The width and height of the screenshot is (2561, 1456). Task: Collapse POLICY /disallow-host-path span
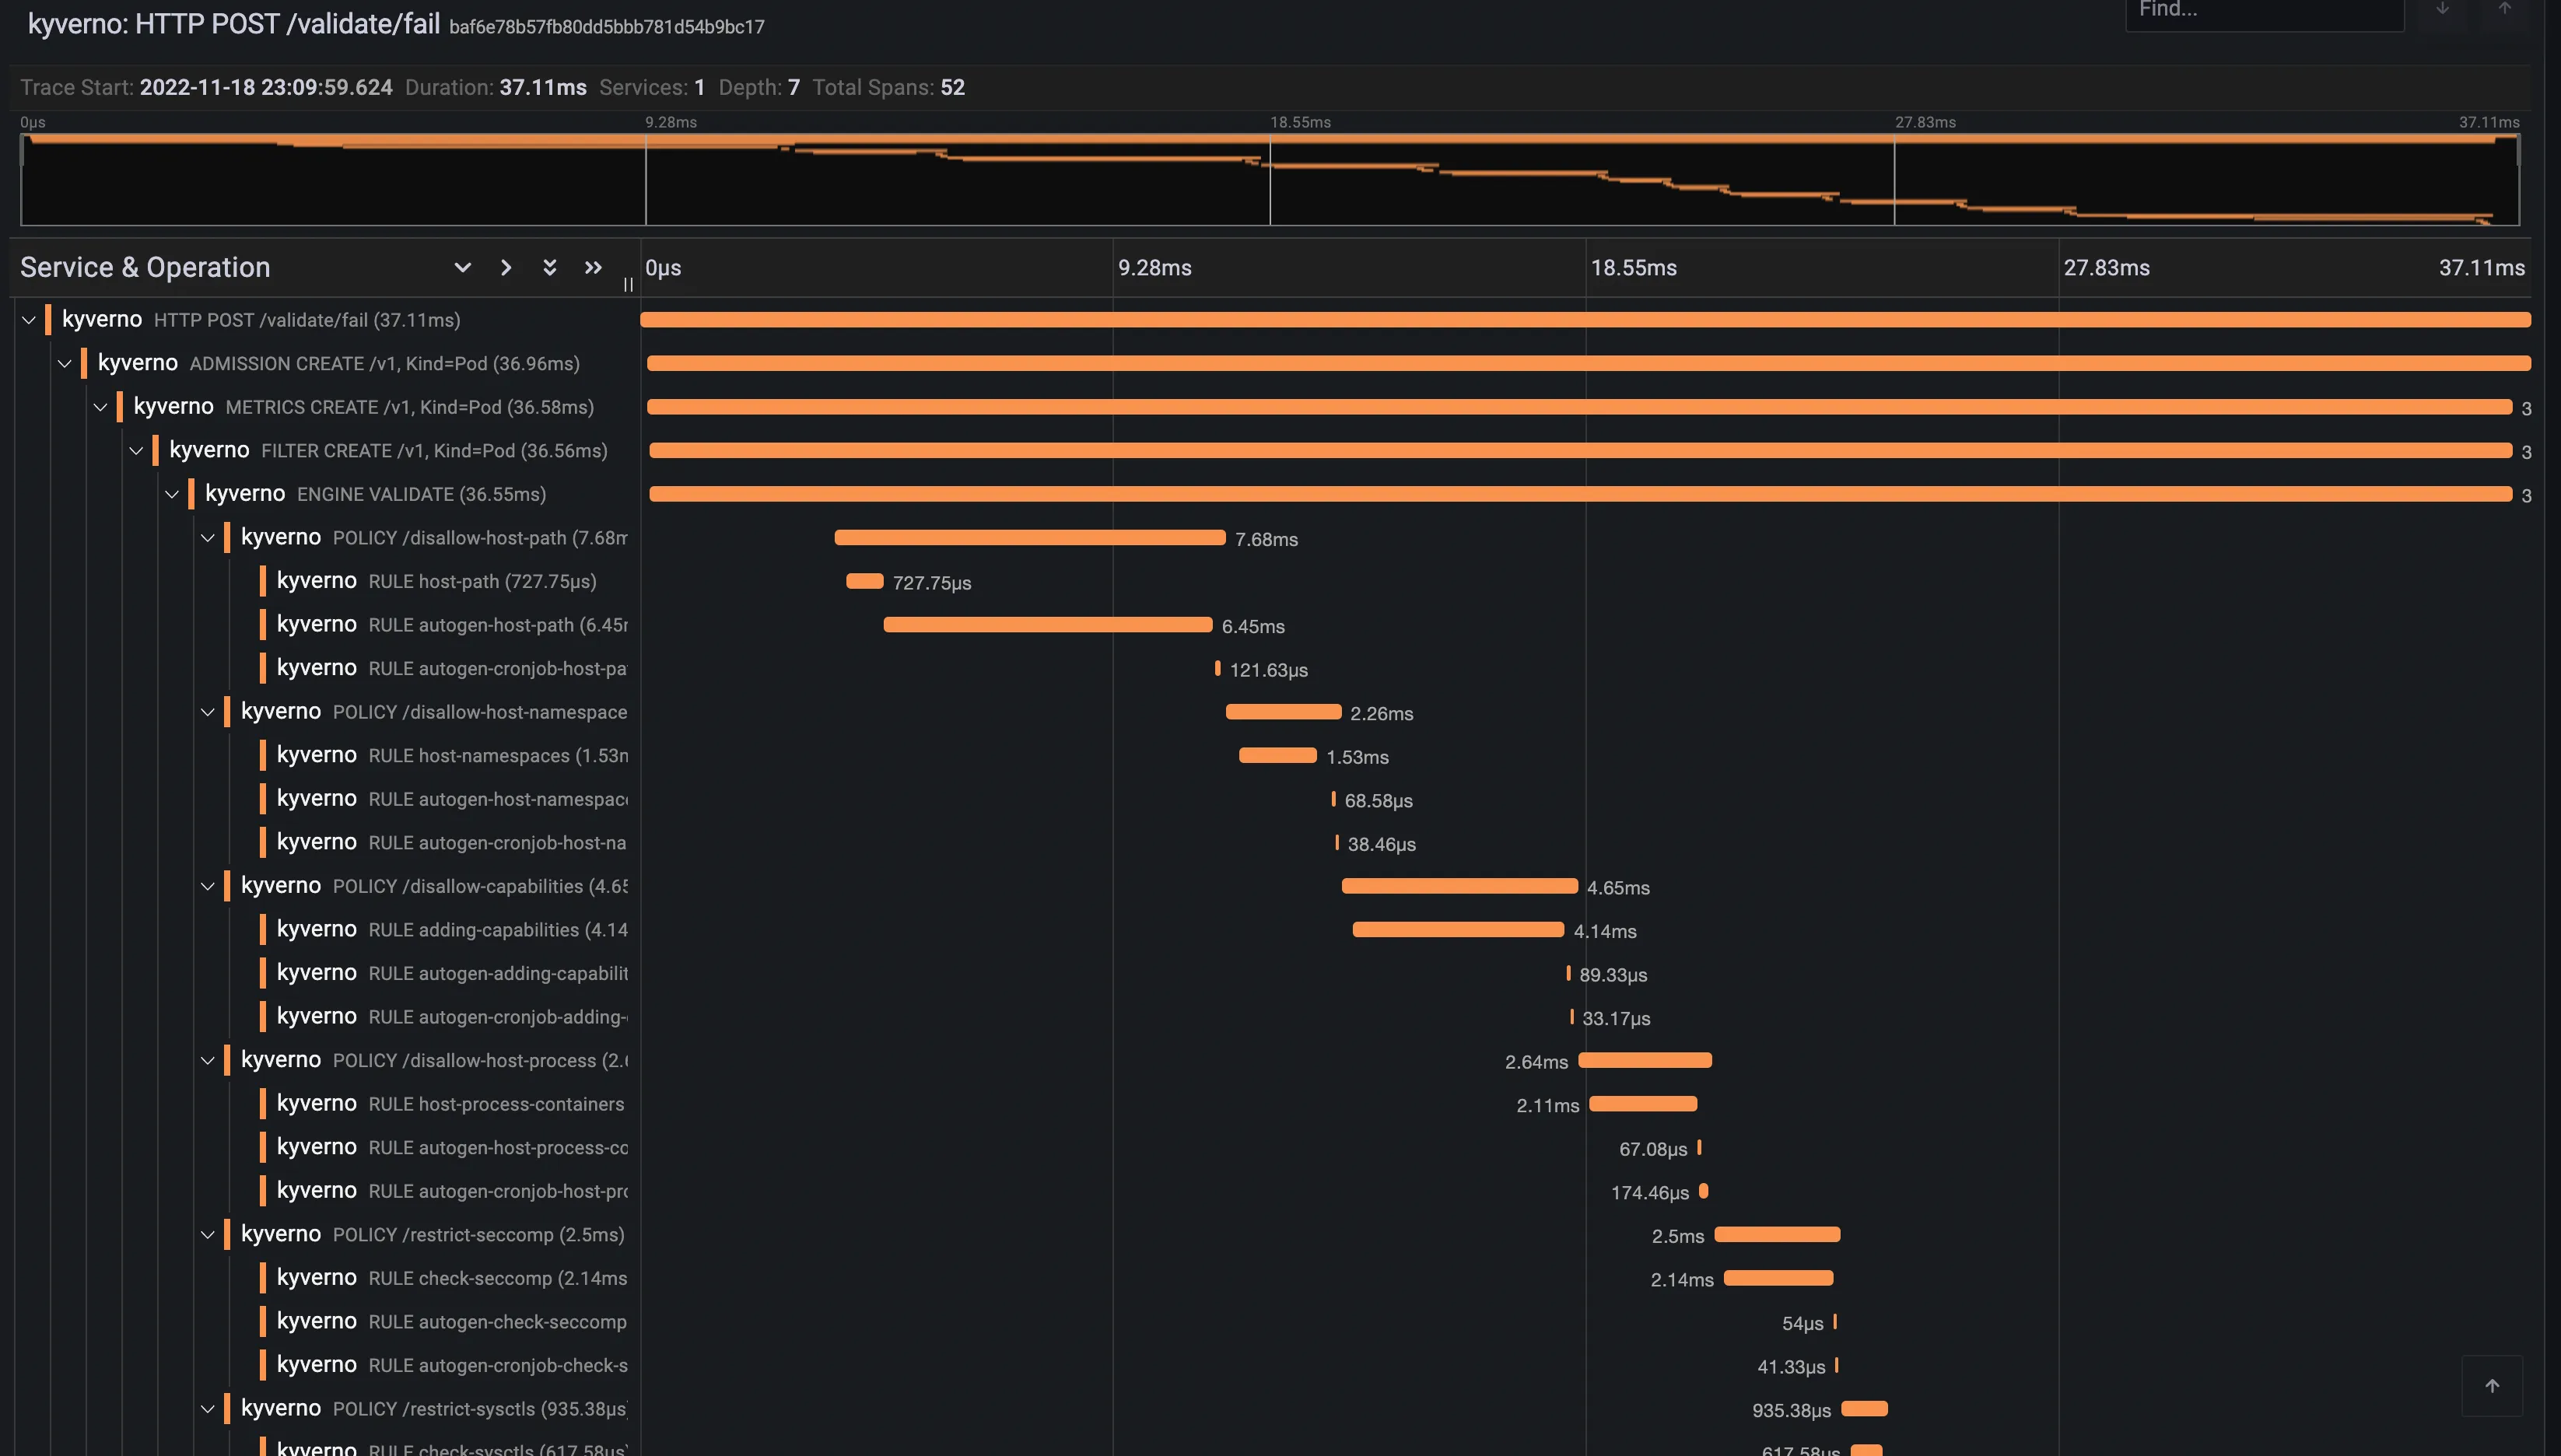coord(208,538)
